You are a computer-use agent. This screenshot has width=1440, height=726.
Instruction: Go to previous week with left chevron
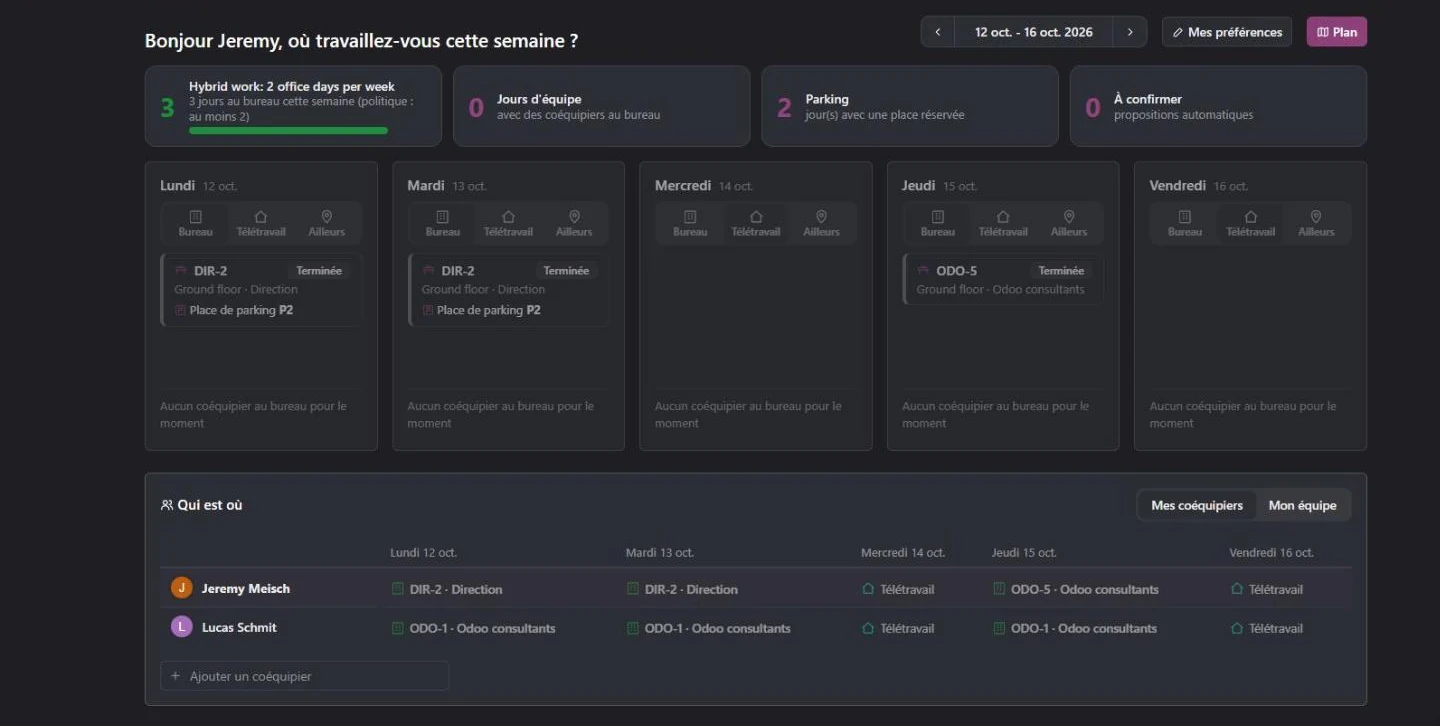coord(938,32)
